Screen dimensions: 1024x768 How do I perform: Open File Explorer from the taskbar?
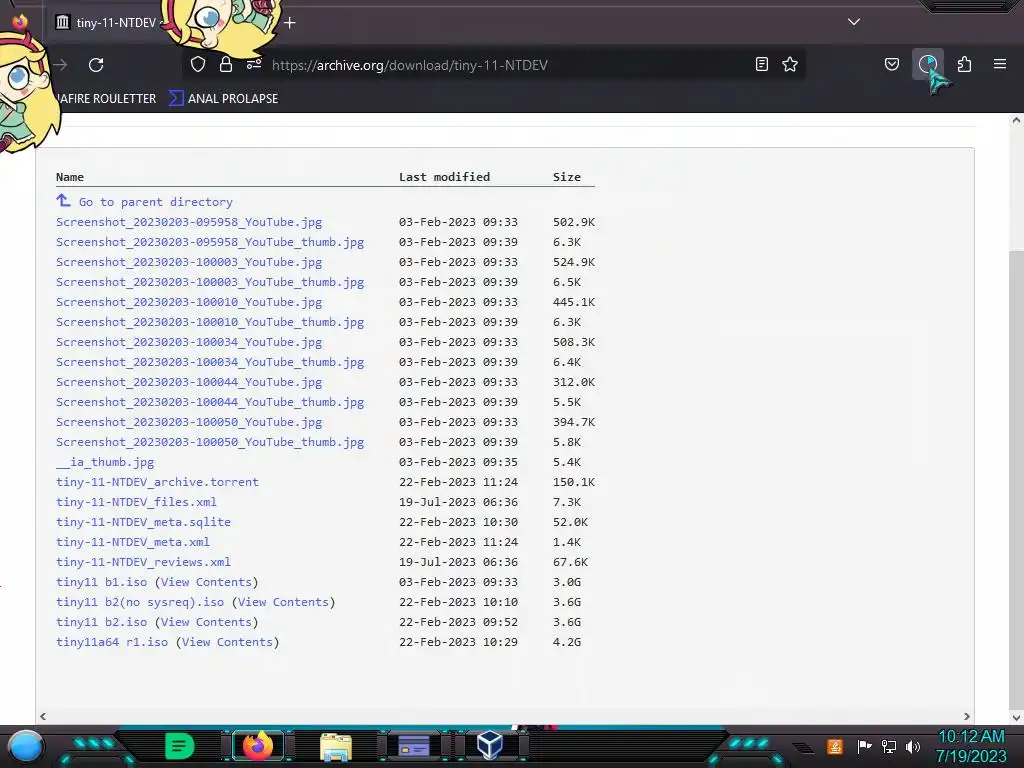pyautogui.click(x=336, y=747)
